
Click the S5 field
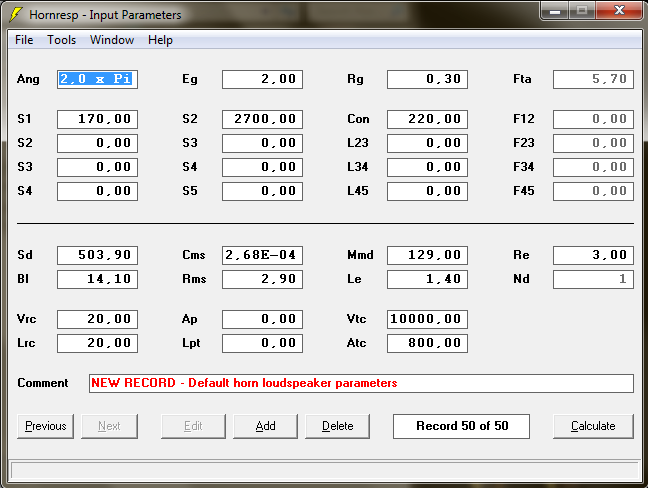coord(262,191)
